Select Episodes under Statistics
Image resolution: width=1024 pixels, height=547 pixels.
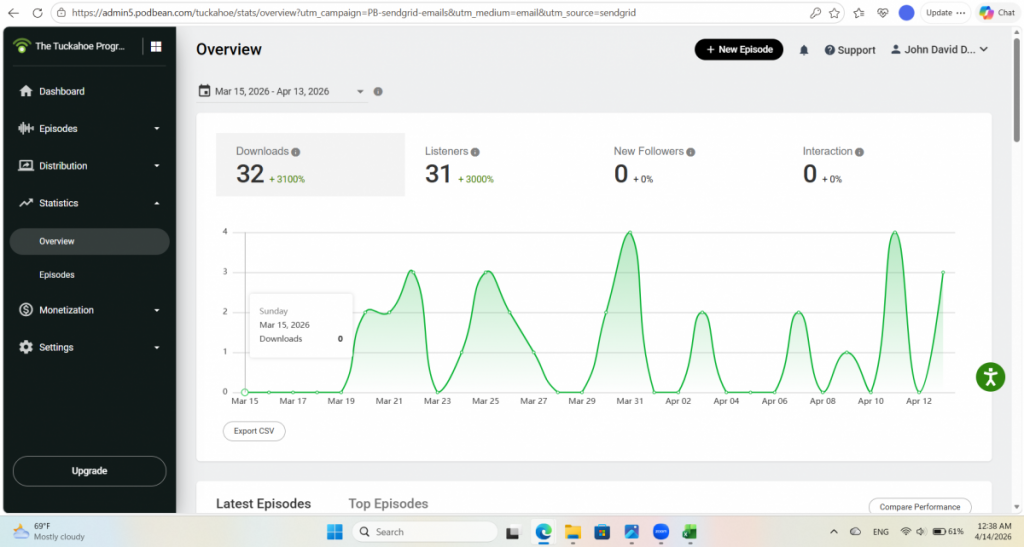[57, 275]
